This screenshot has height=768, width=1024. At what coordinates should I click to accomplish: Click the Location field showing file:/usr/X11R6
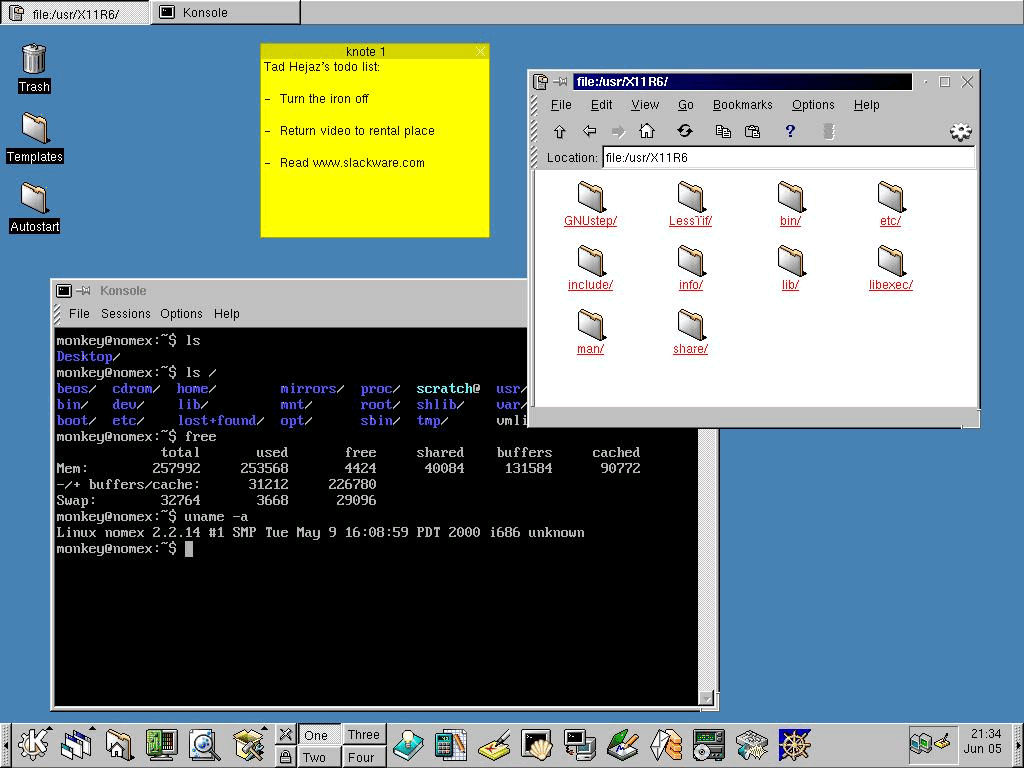pos(787,158)
